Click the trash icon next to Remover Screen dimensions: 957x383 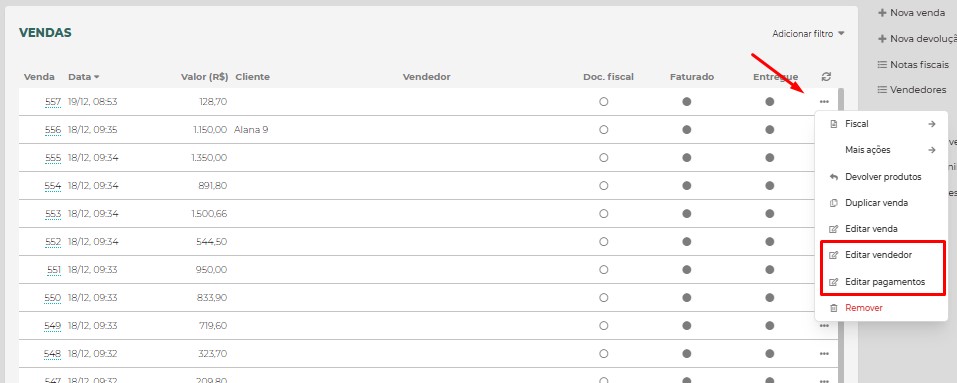(x=834, y=309)
